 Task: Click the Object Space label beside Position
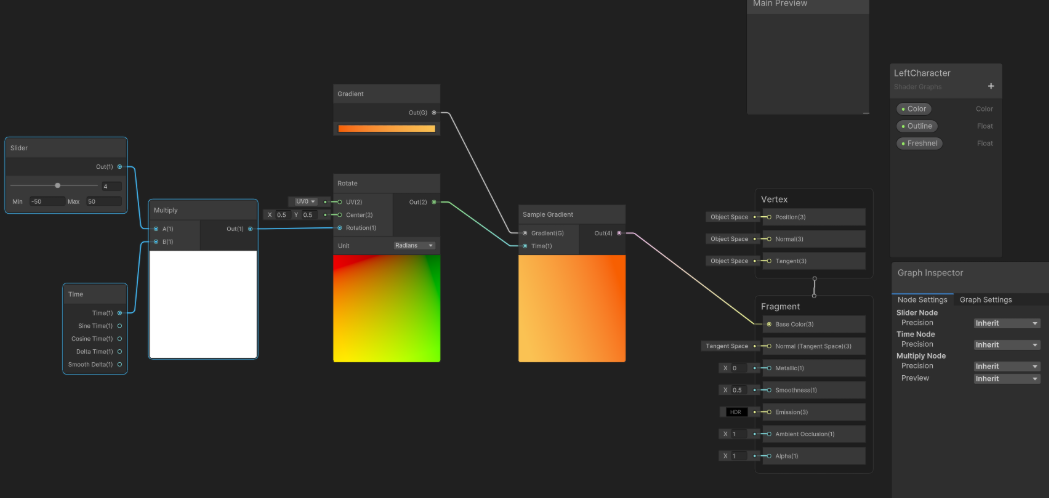(729, 217)
